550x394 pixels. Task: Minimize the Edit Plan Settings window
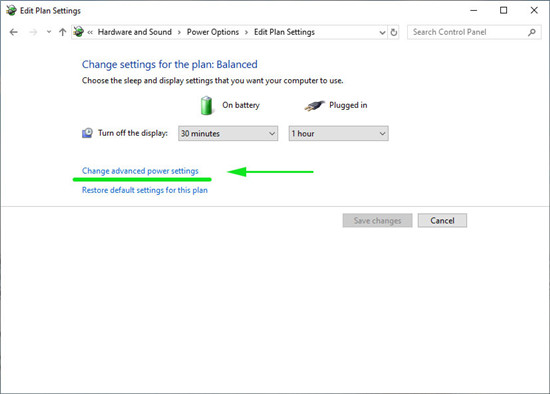(x=474, y=11)
